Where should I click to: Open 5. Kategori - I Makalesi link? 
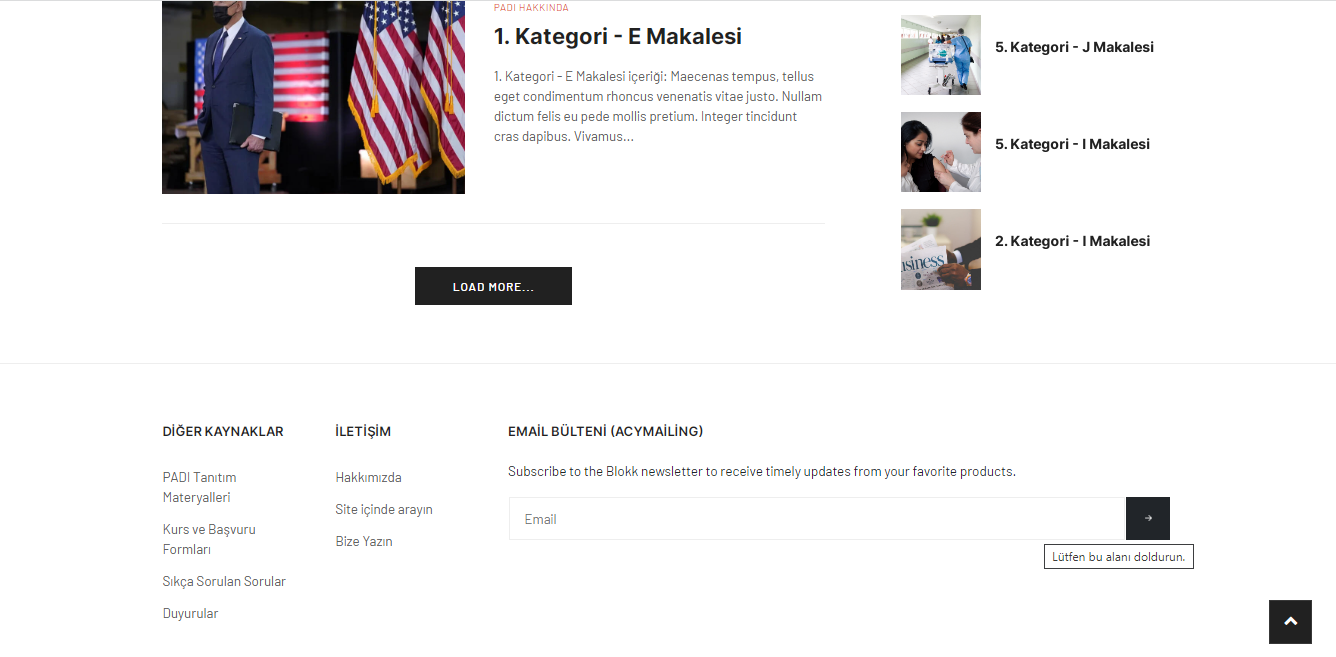pos(1072,144)
